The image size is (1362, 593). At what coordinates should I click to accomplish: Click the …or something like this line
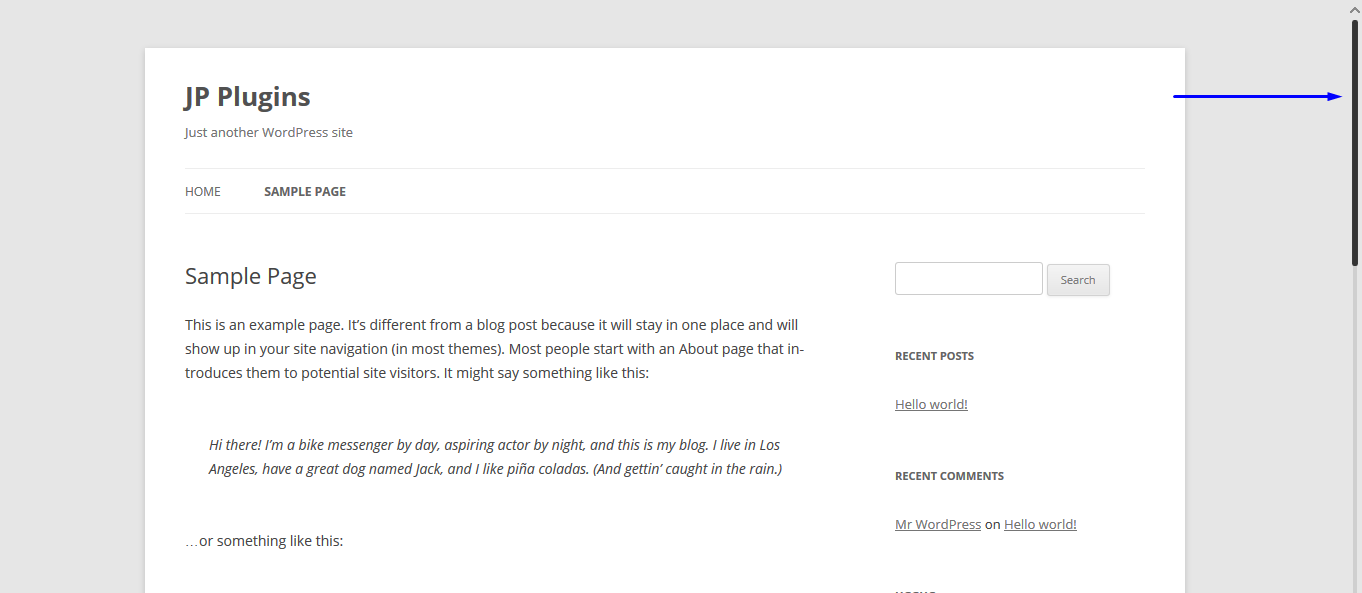[264, 541]
